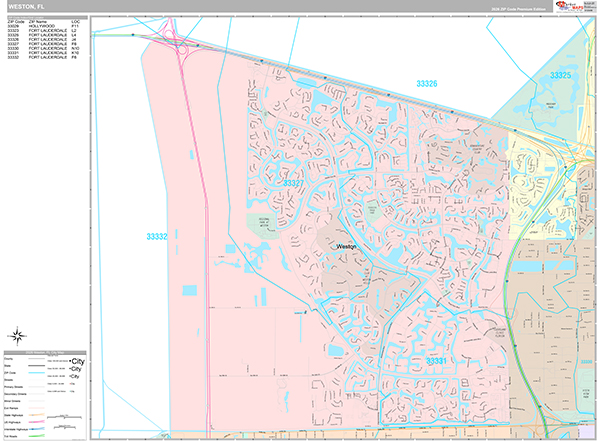This screenshot has height=441, width=600.
Task: Select the 33327 ZIP code map label
Action: (x=293, y=183)
